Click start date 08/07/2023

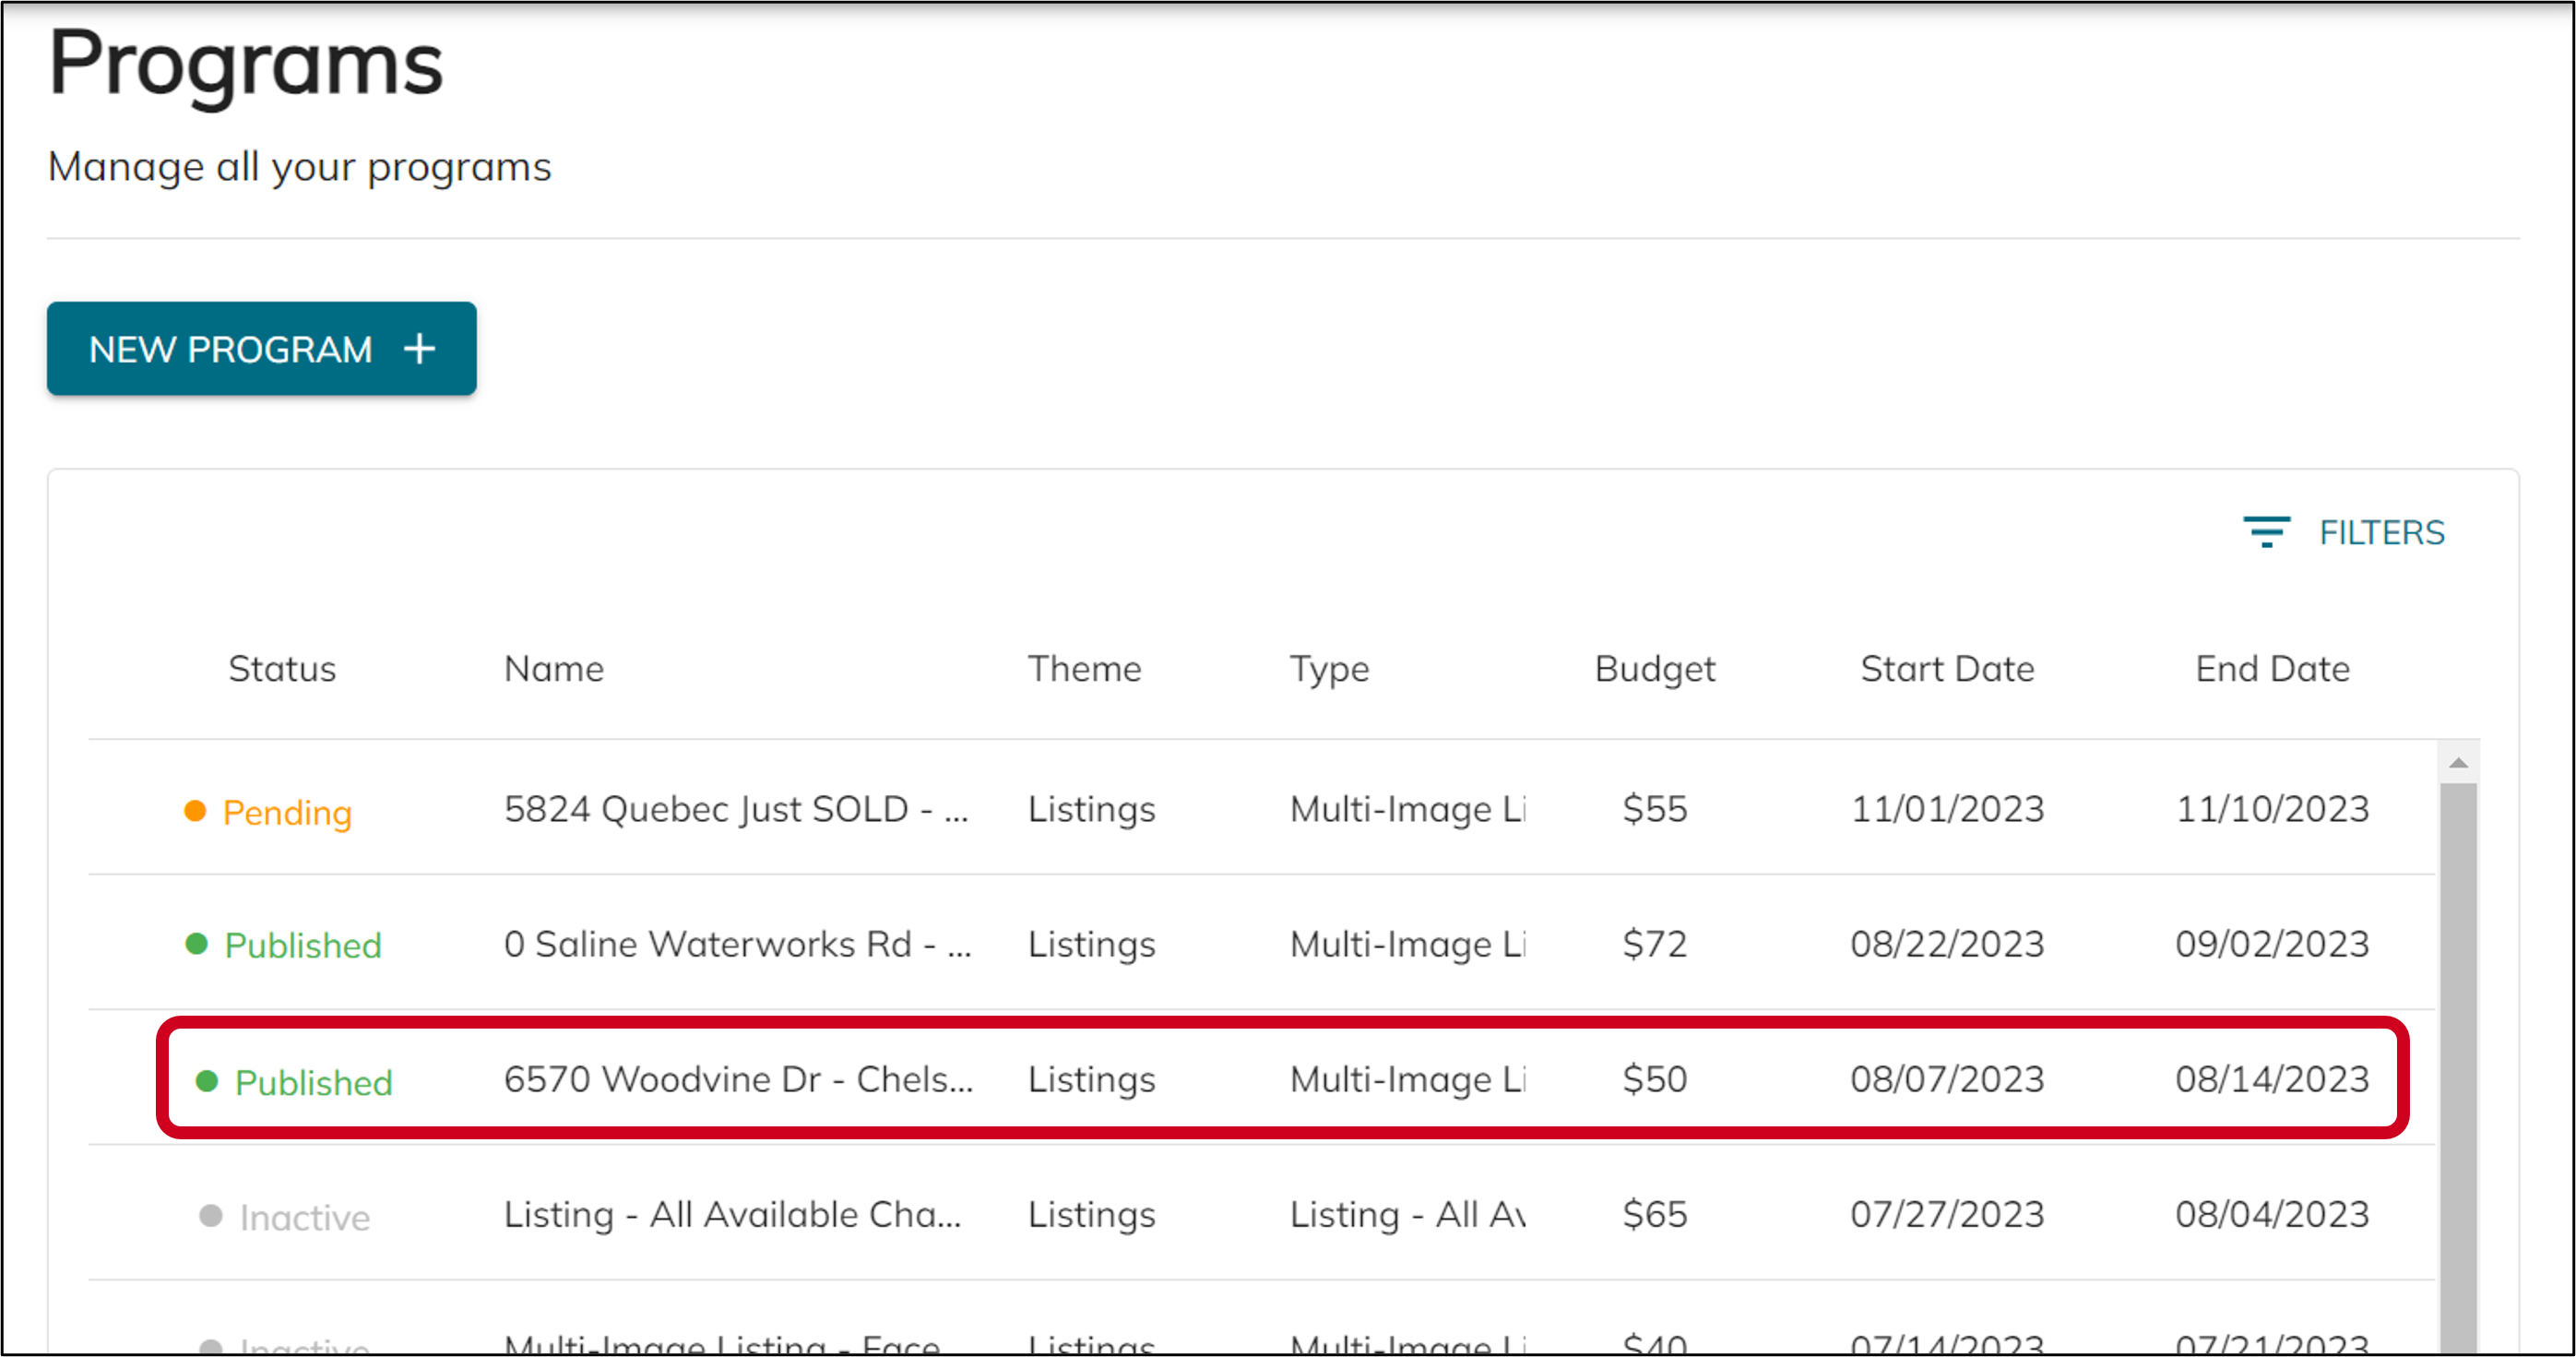(1947, 1078)
